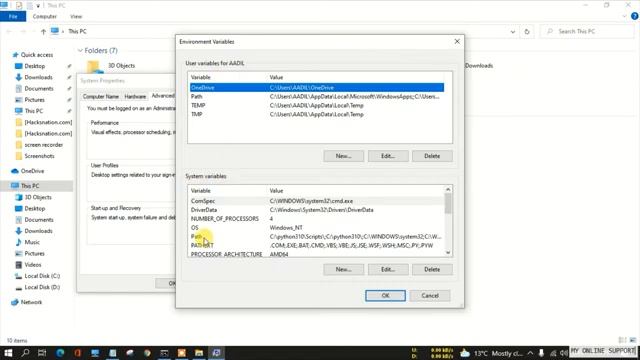Refresh the This PC view
This screenshot has width=640, height=360.
pyautogui.click(x=527, y=31)
